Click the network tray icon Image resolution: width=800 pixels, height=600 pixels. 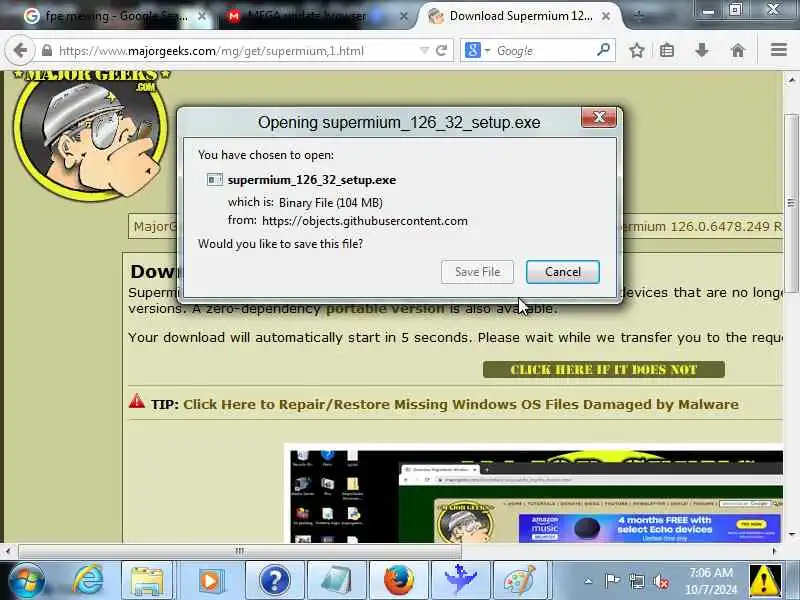637,581
